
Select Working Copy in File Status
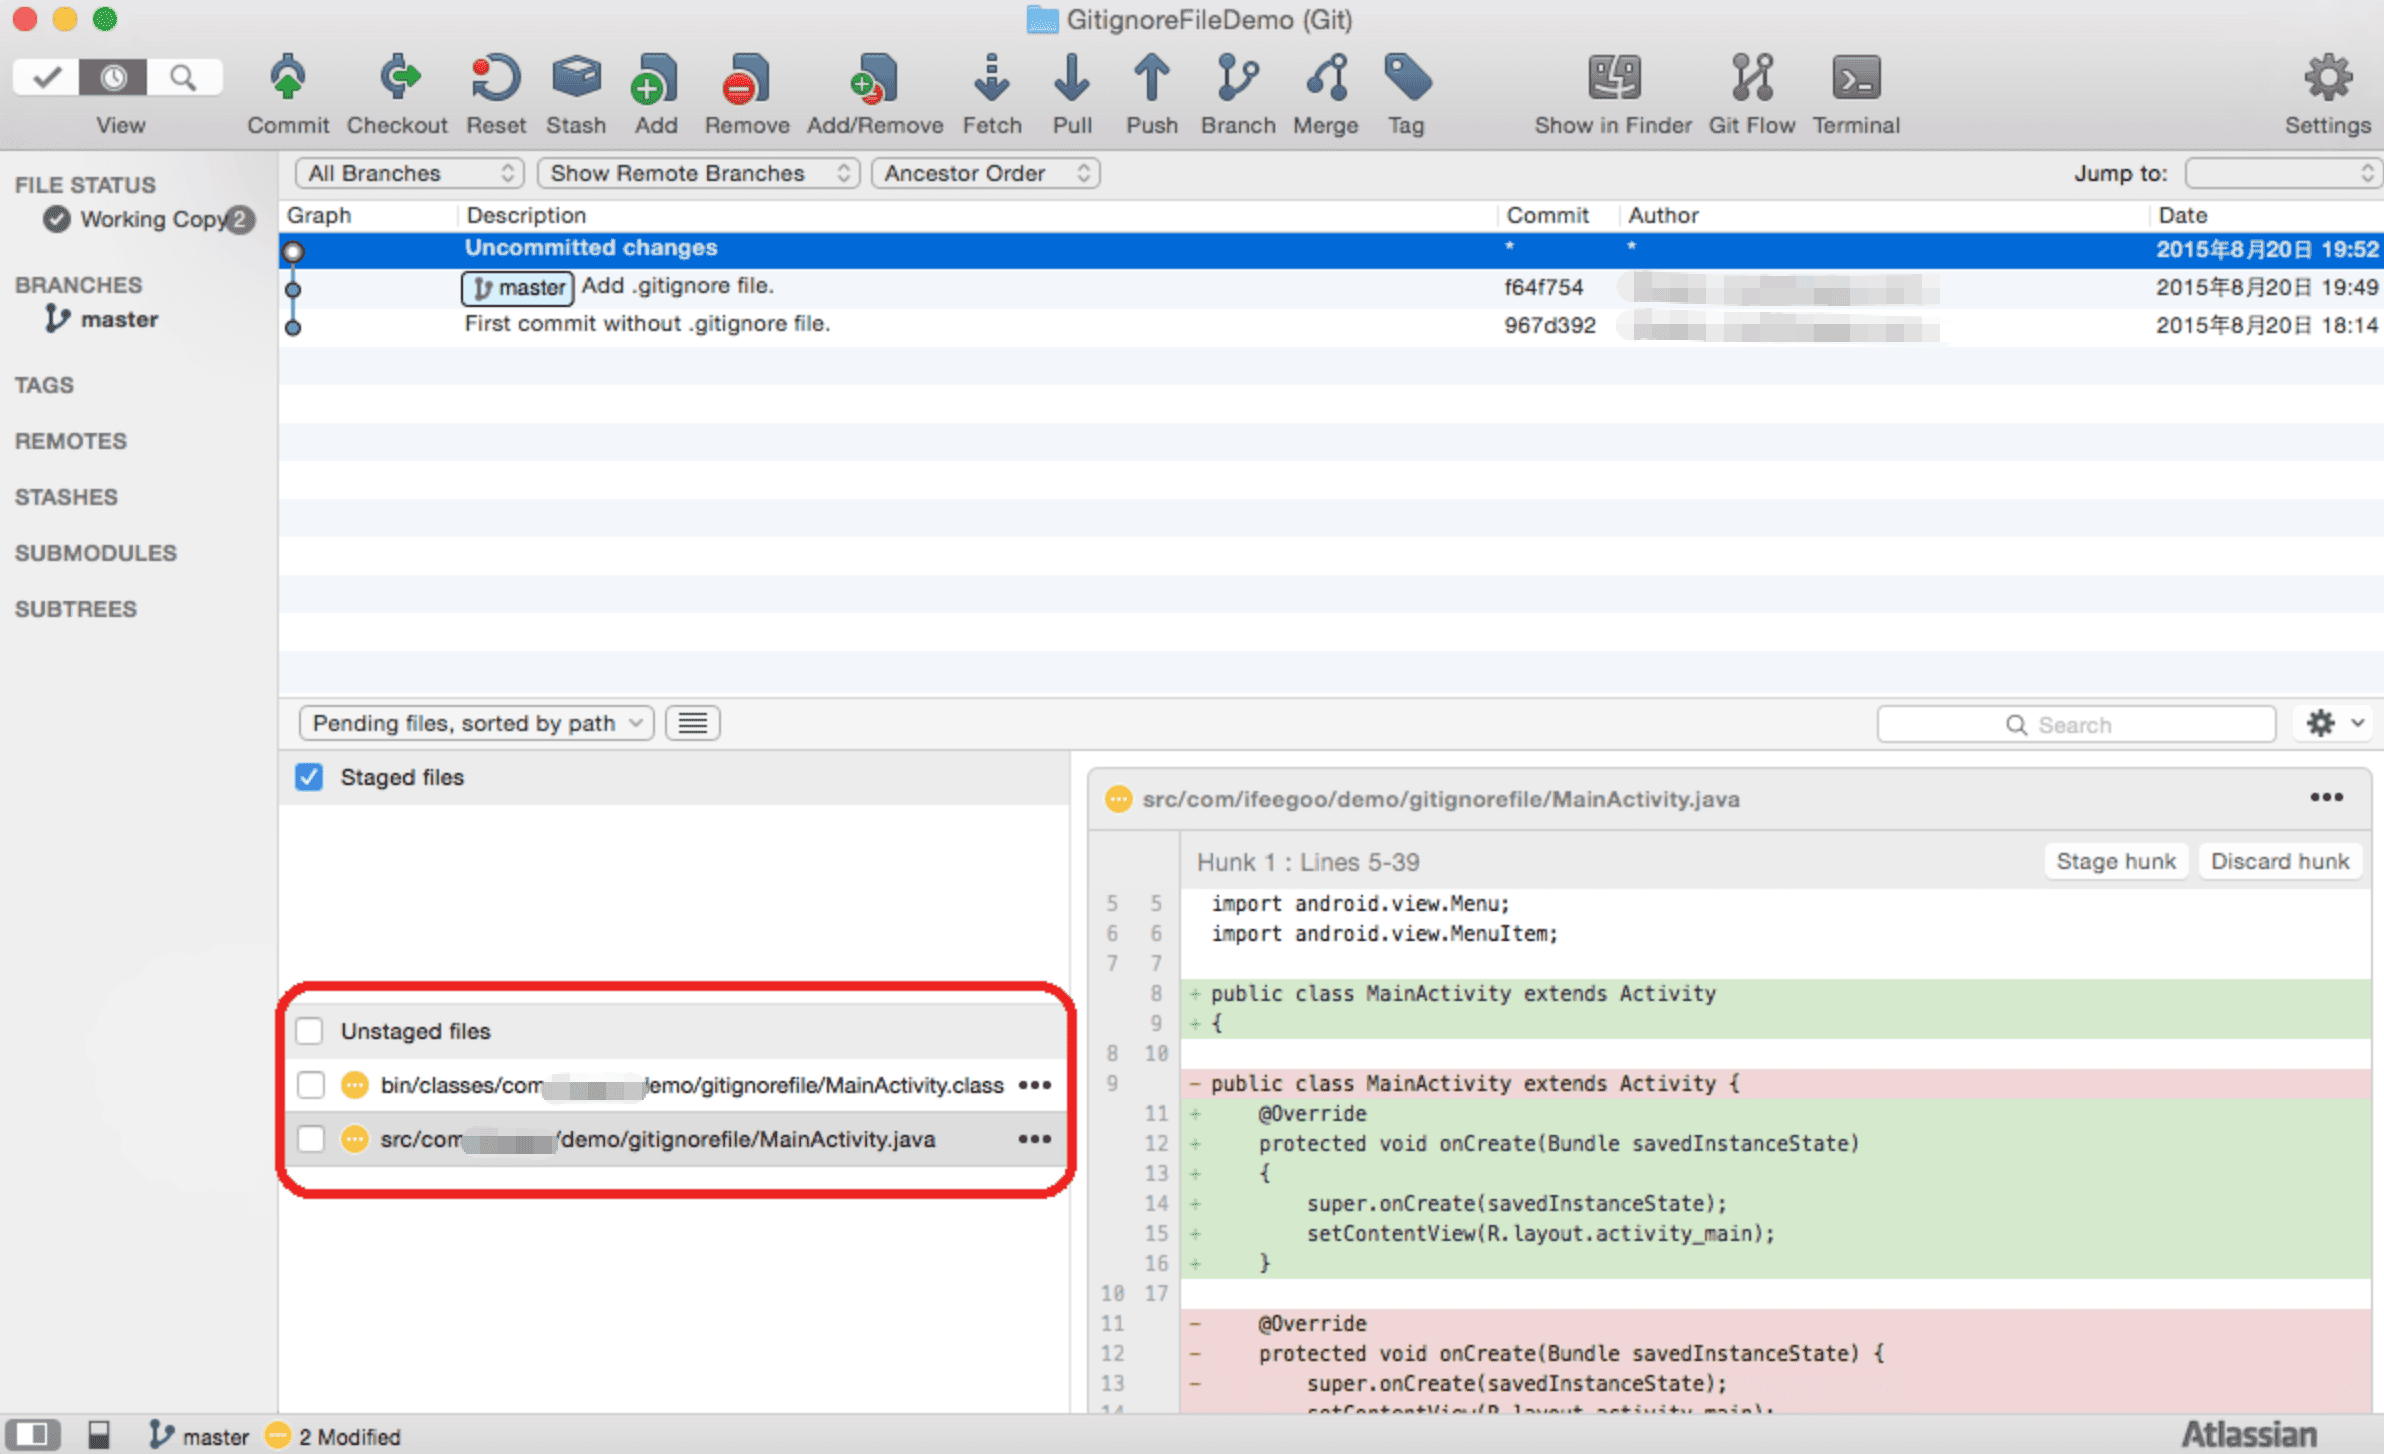point(150,219)
